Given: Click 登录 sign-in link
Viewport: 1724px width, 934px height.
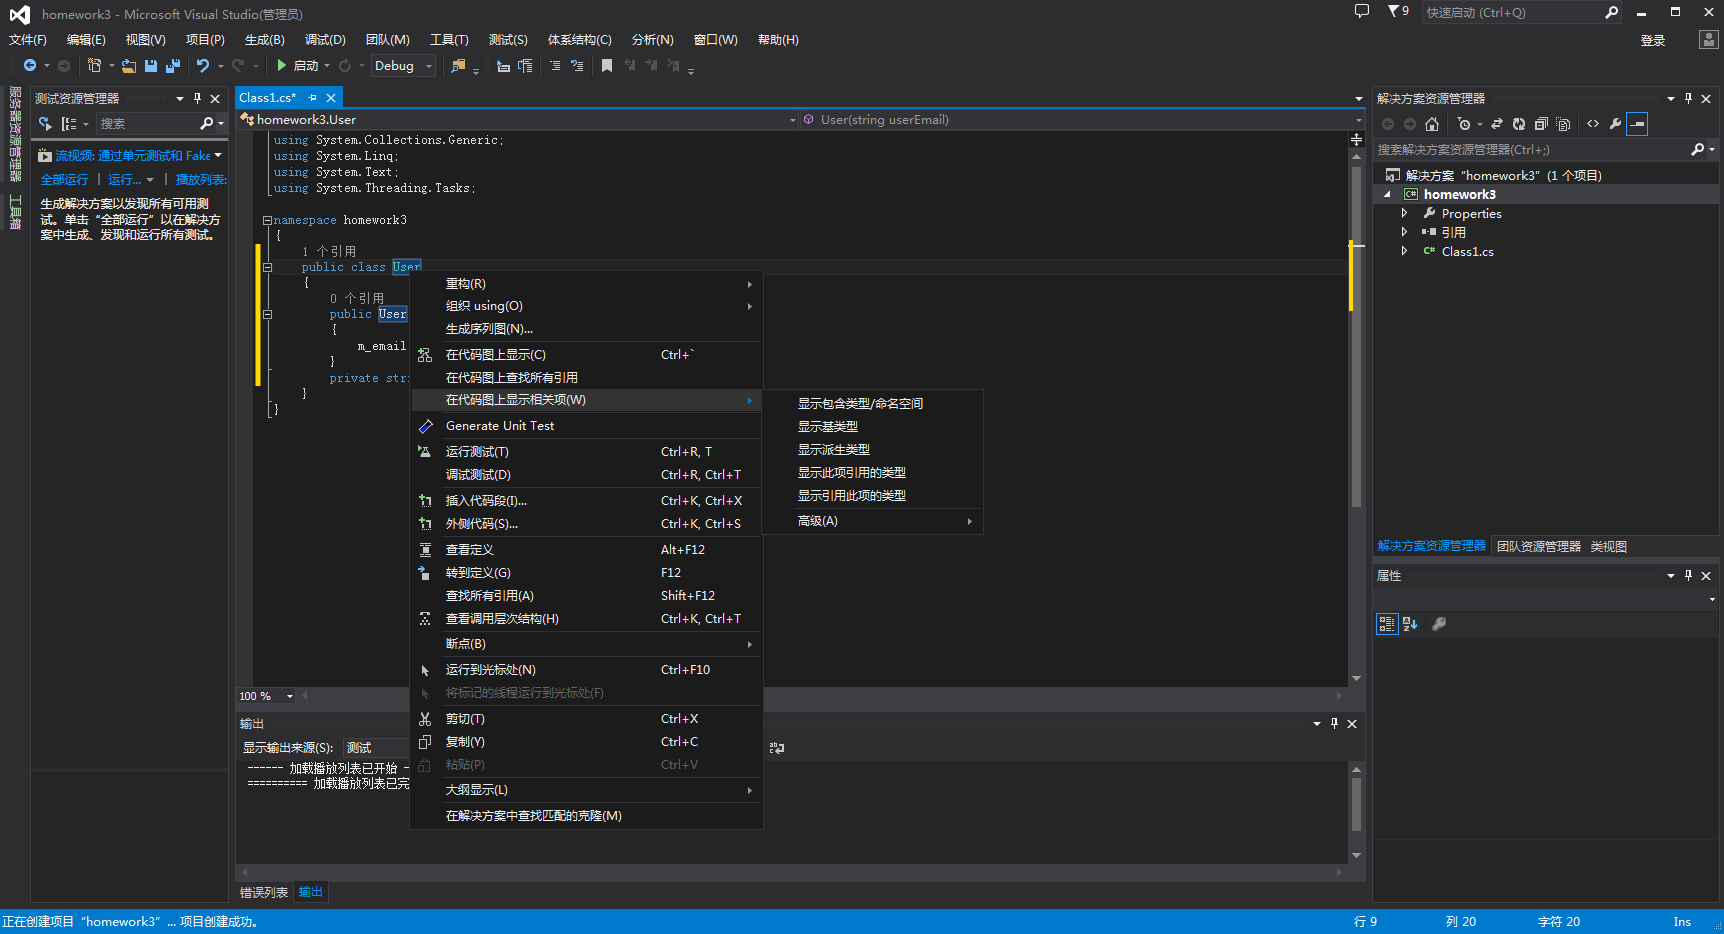Looking at the screenshot, I should [1653, 41].
